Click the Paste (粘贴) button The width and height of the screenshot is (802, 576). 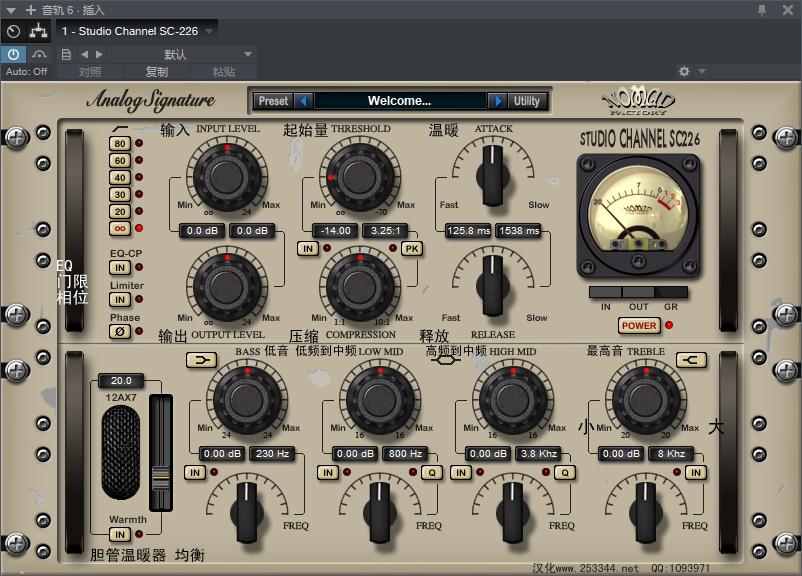click(x=224, y=72)
